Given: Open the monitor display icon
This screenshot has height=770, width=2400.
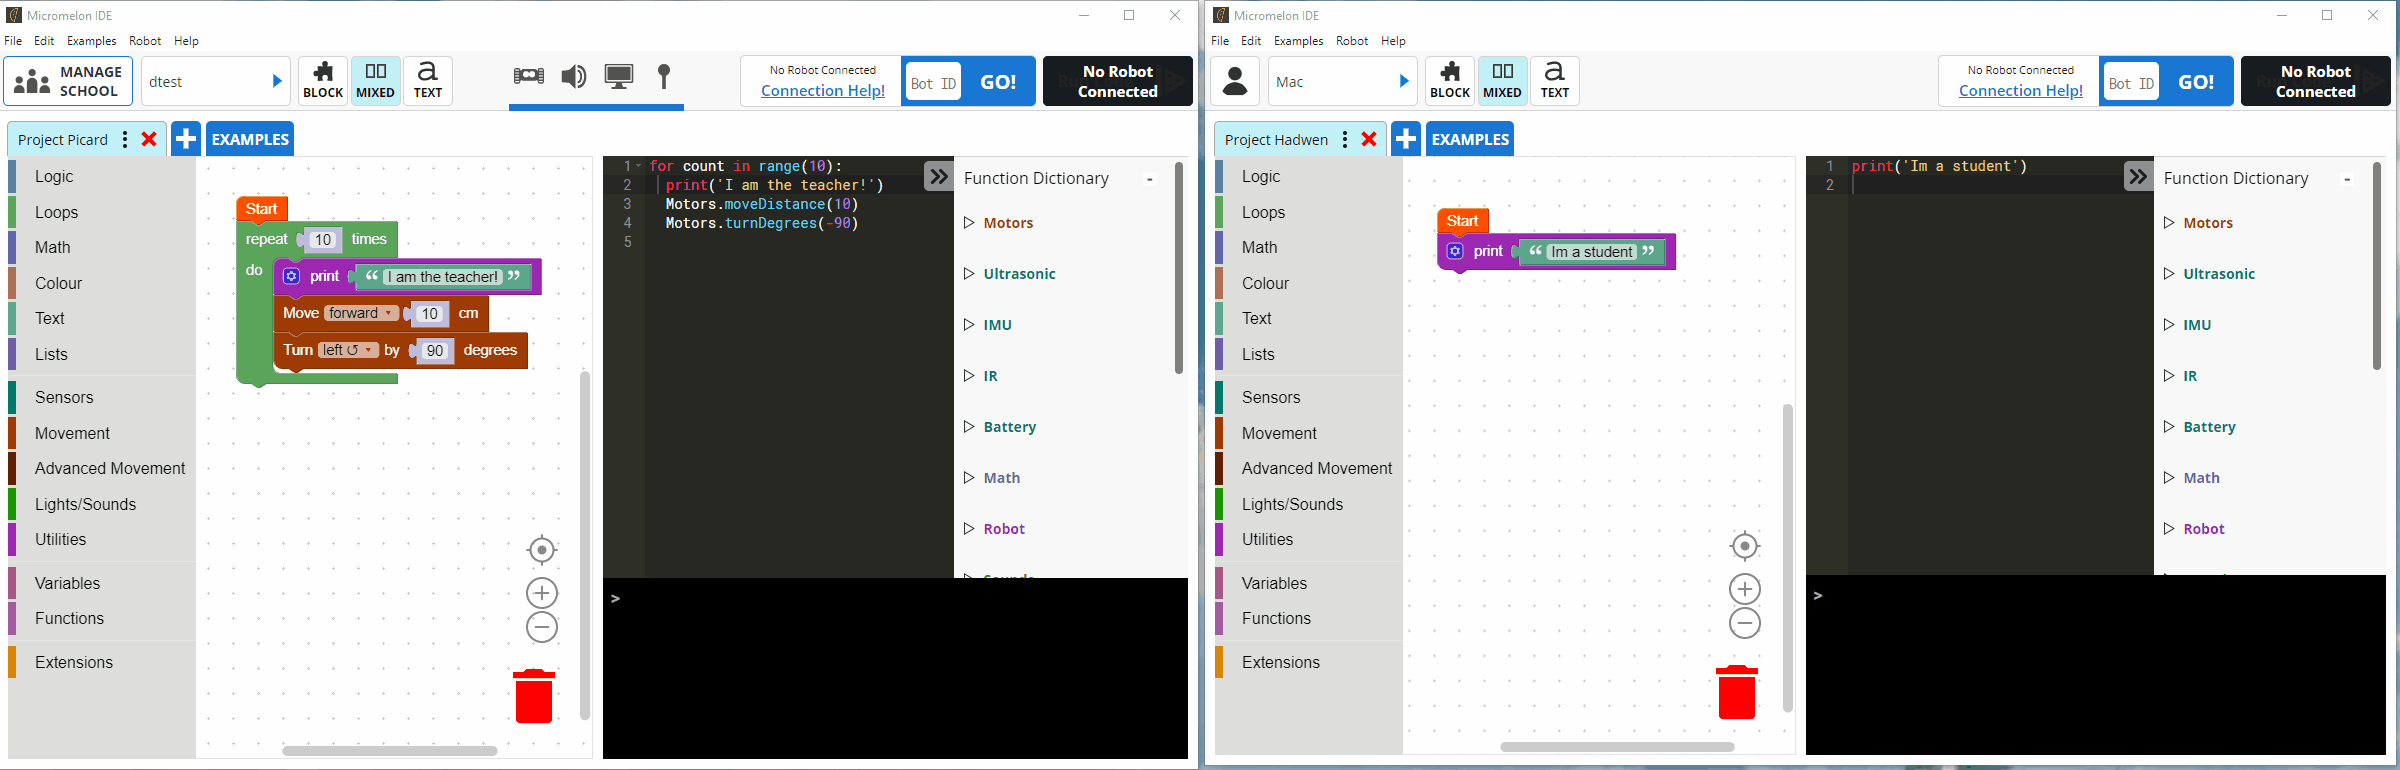Looking at the screenshot, I should tap(619, 77).
